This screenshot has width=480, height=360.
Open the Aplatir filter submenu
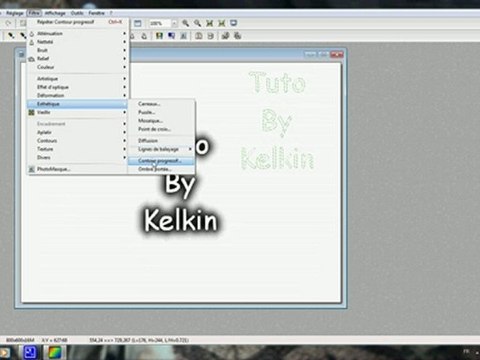[x=77, y=132]
